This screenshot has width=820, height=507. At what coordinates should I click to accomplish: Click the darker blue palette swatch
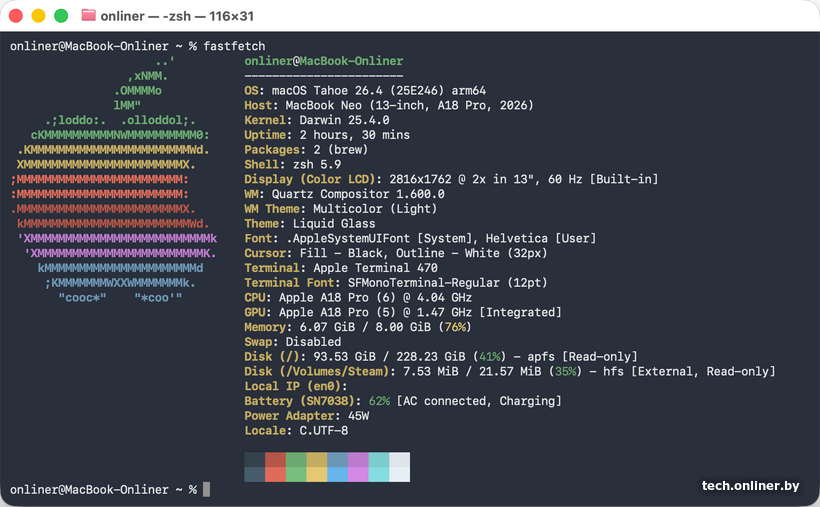point(337,460)
